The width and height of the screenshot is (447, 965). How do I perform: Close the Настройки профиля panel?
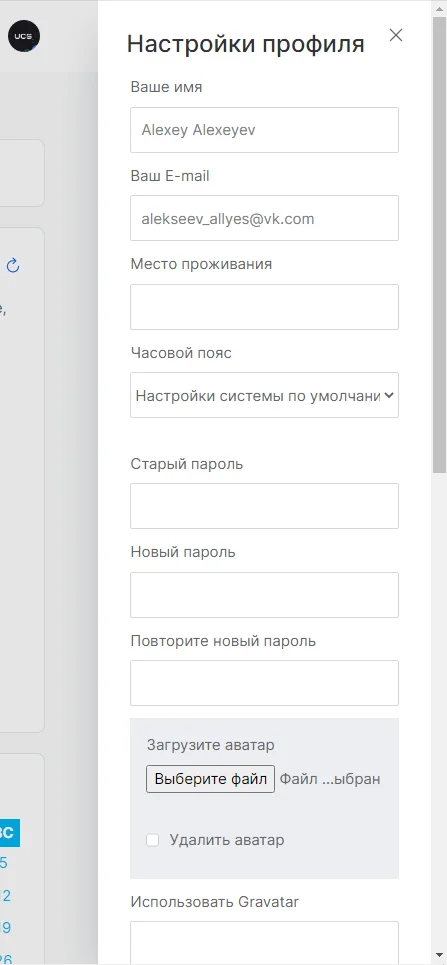point(396,35)
